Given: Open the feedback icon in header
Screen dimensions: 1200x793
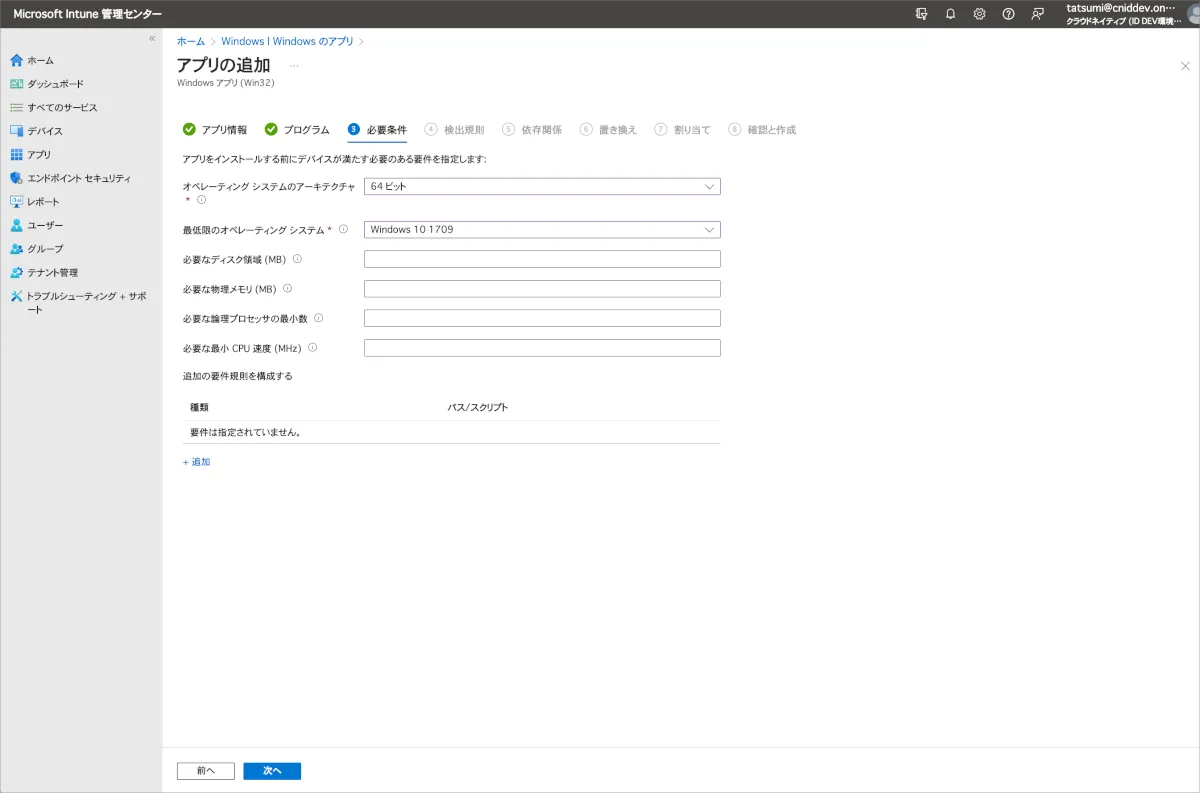Looking at the screenshot, I should tap(1038, 14).
